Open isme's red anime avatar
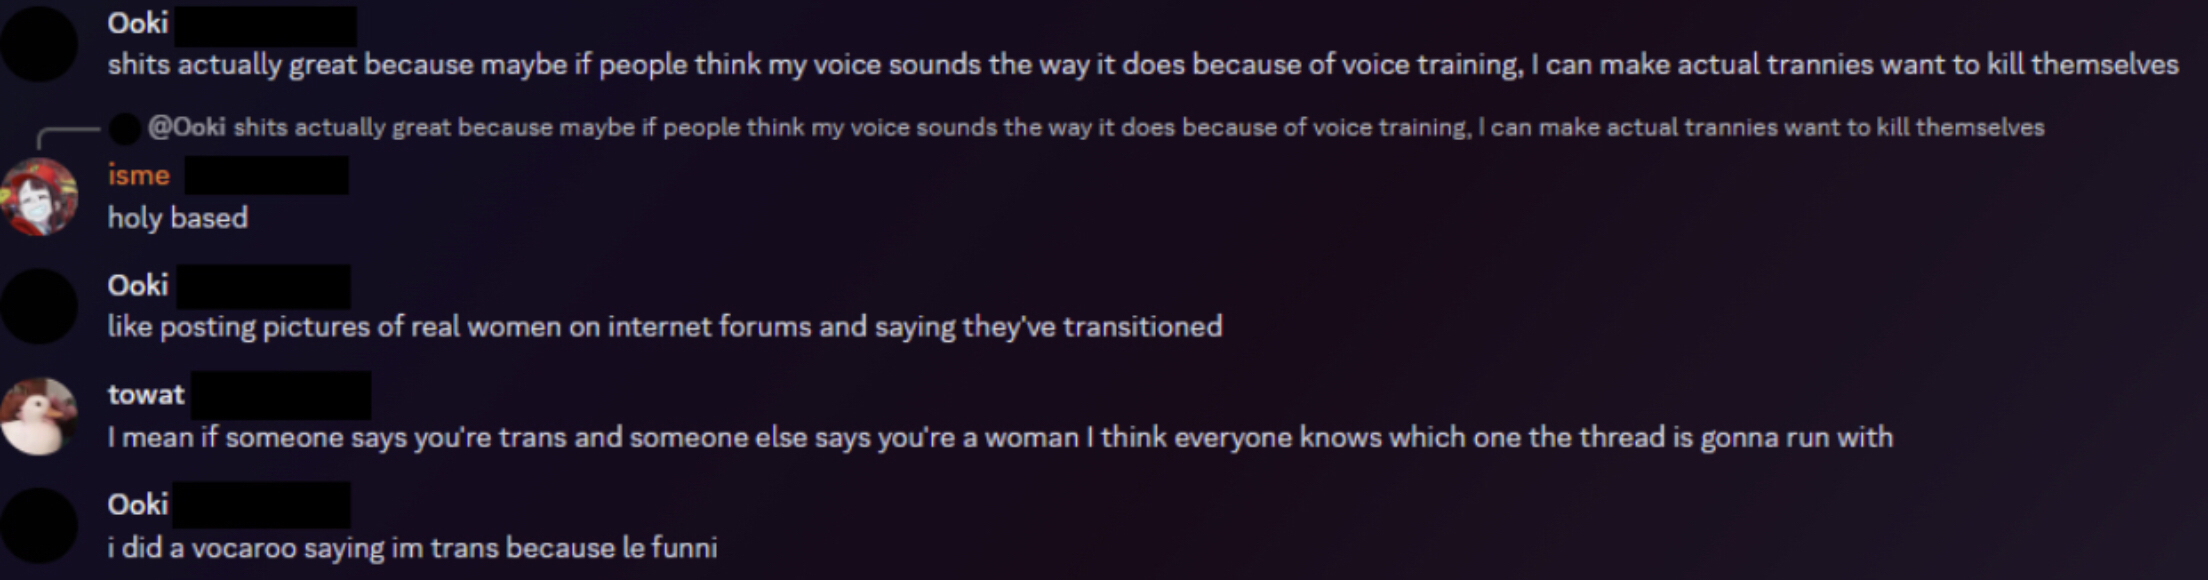The width and height of the screenshot is (2208, 580). [x=39, y=197]
